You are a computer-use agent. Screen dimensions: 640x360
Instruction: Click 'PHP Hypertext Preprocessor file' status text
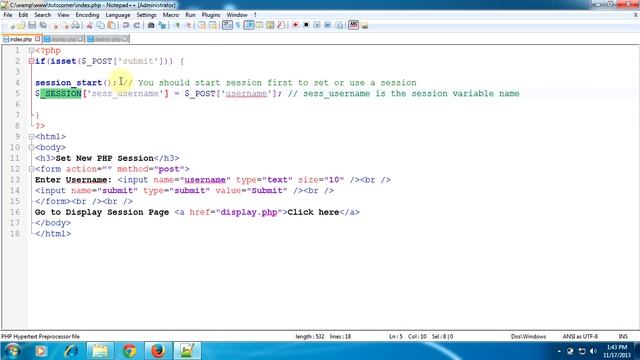[x=40, y=336]
